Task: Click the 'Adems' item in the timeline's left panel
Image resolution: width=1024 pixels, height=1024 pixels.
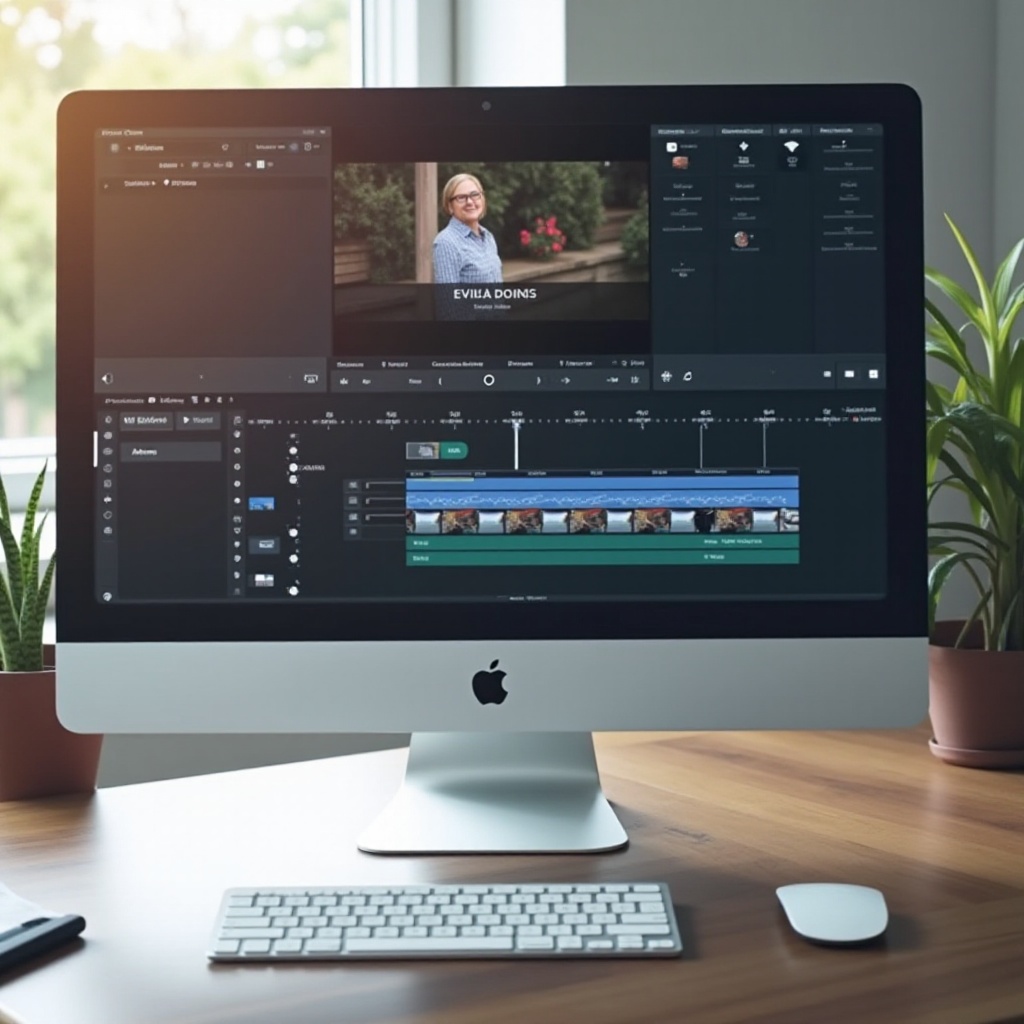Action: tap(170, 452)
